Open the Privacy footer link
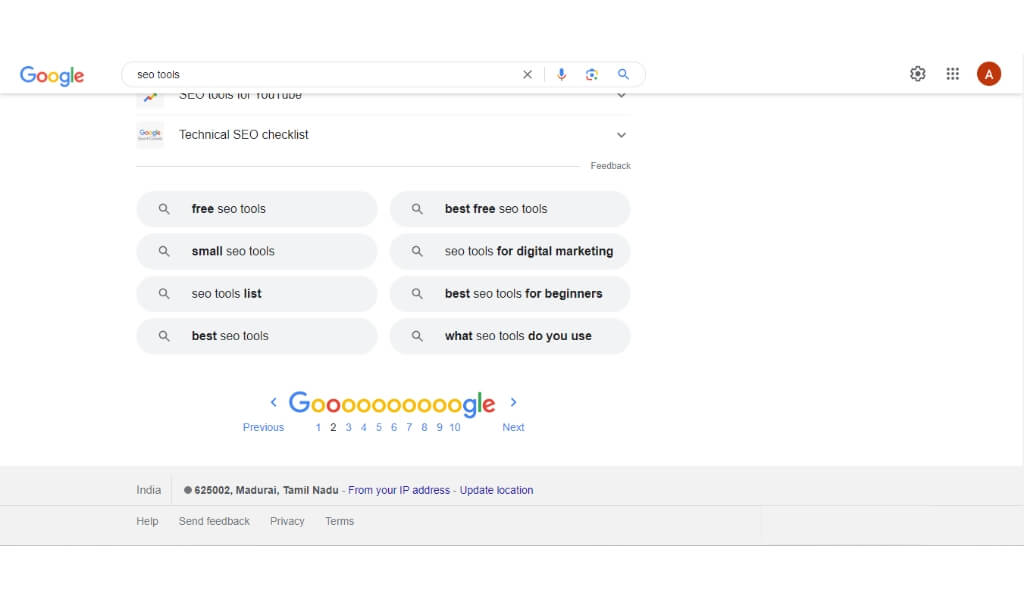 coord(287,522)
